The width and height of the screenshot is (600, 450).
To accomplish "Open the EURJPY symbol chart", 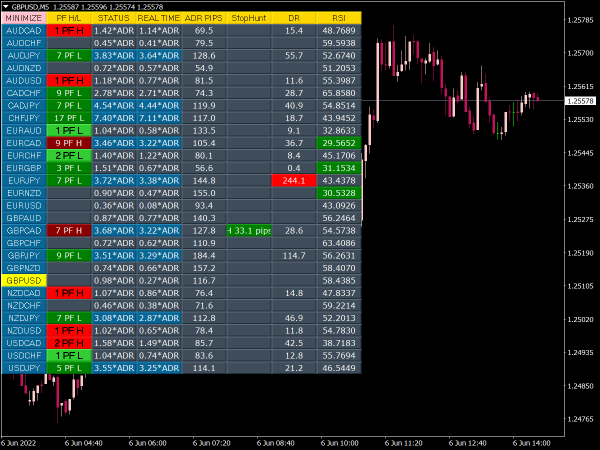I will click(x=24, y=181).
